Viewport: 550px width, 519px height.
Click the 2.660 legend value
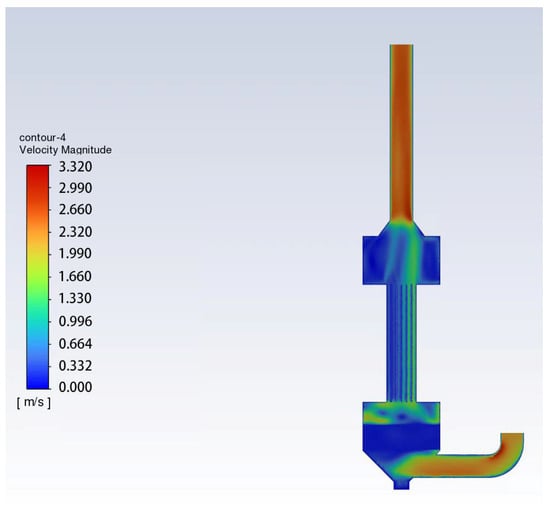(x=75, y=210)
